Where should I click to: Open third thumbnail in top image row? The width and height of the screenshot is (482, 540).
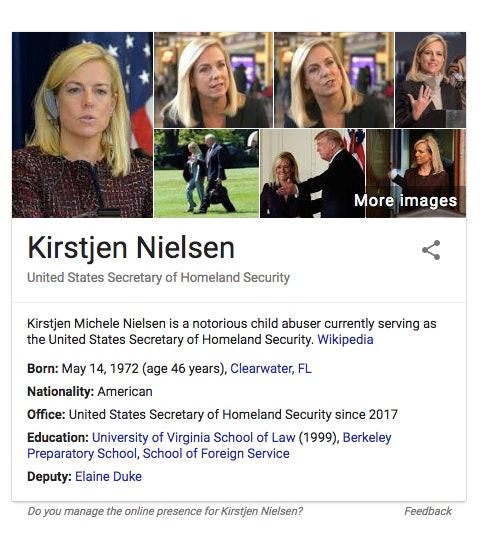(334, 80)
